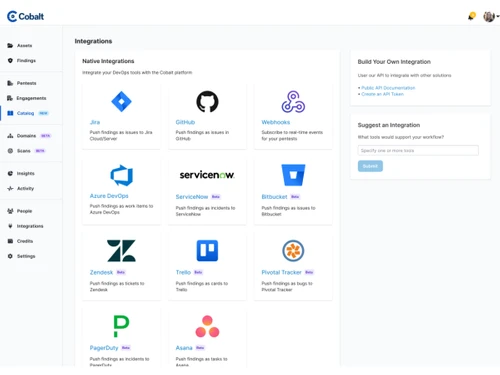Select Catalog in the sidebar
This screenshot has width=500, height=375.
pos(25,113)
